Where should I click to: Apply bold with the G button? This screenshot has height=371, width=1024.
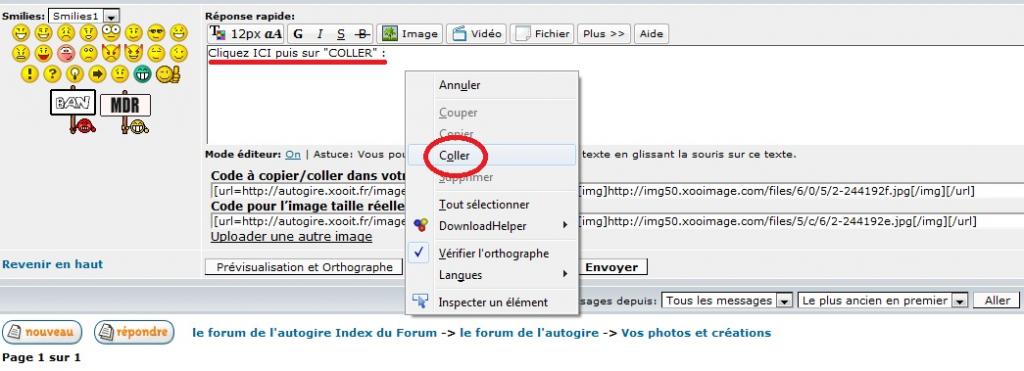(x=298, y=34)
